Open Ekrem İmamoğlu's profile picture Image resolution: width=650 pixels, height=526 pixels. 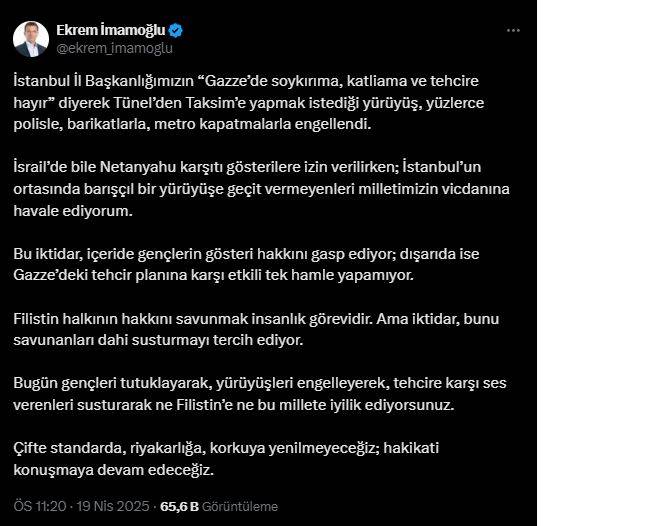(x=31, y=39)
